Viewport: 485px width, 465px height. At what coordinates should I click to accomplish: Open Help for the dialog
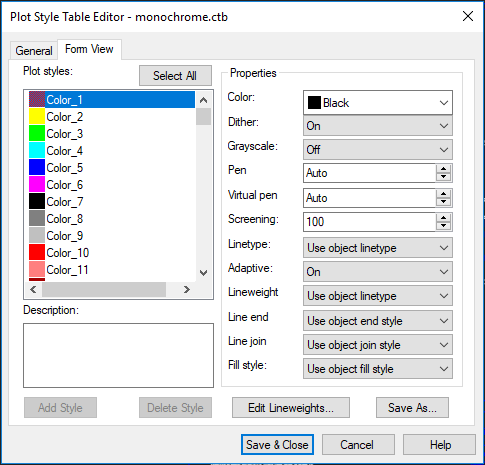pyautogui.click(x=439, y=445)
